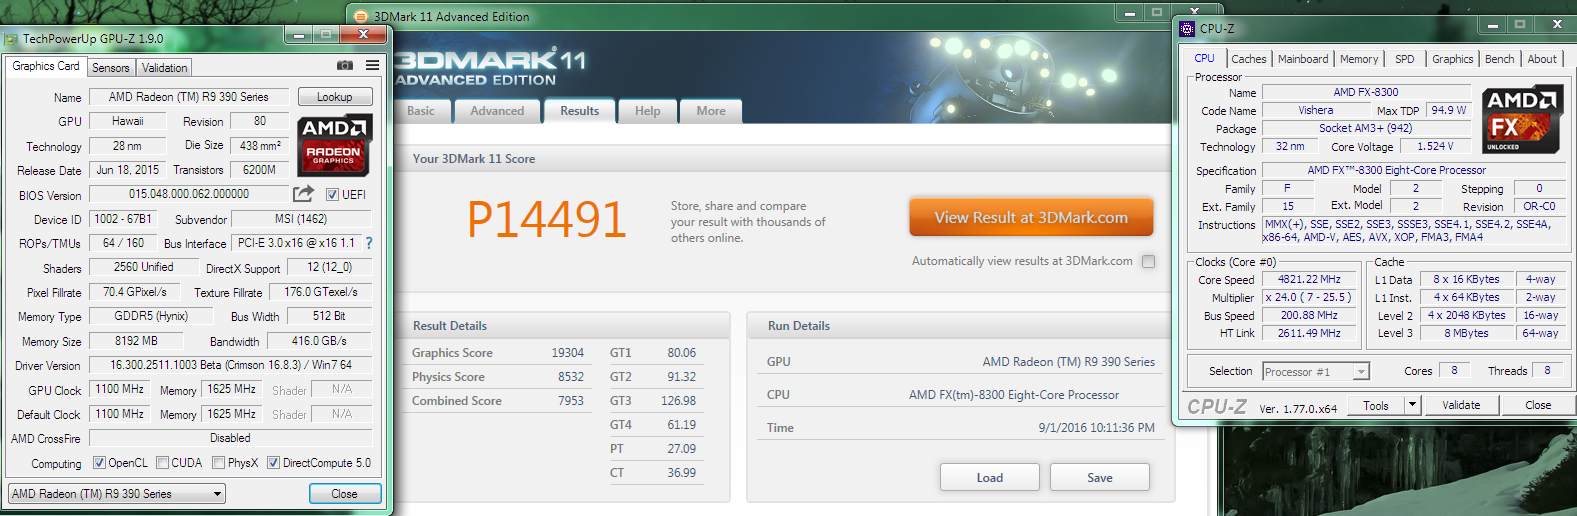
Task: Switch to the About tab in CPU-Z
Action: (x=1542, y=59)
